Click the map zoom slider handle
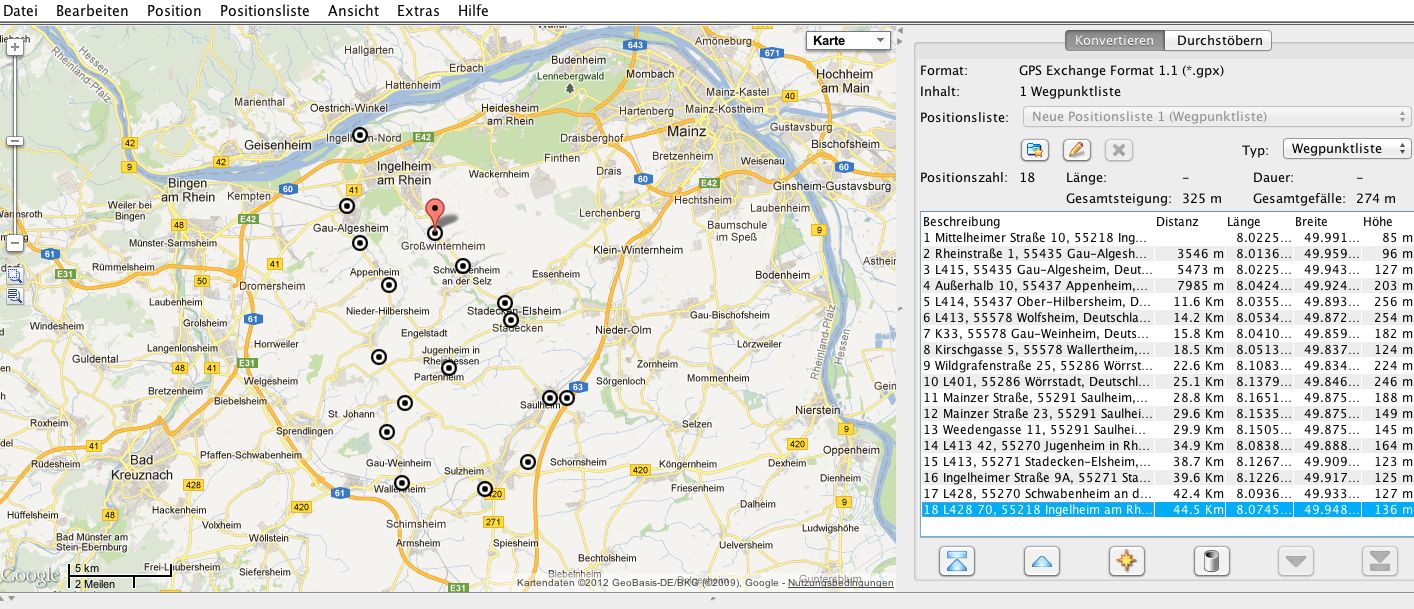 click(x=14, y=141)
